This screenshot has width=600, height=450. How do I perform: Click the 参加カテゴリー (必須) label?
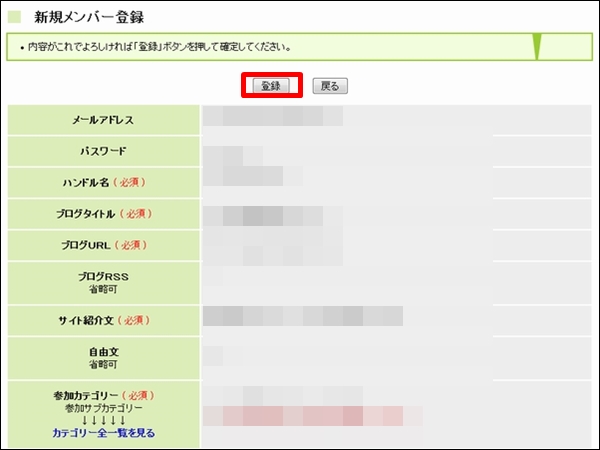tap(104, 395)
